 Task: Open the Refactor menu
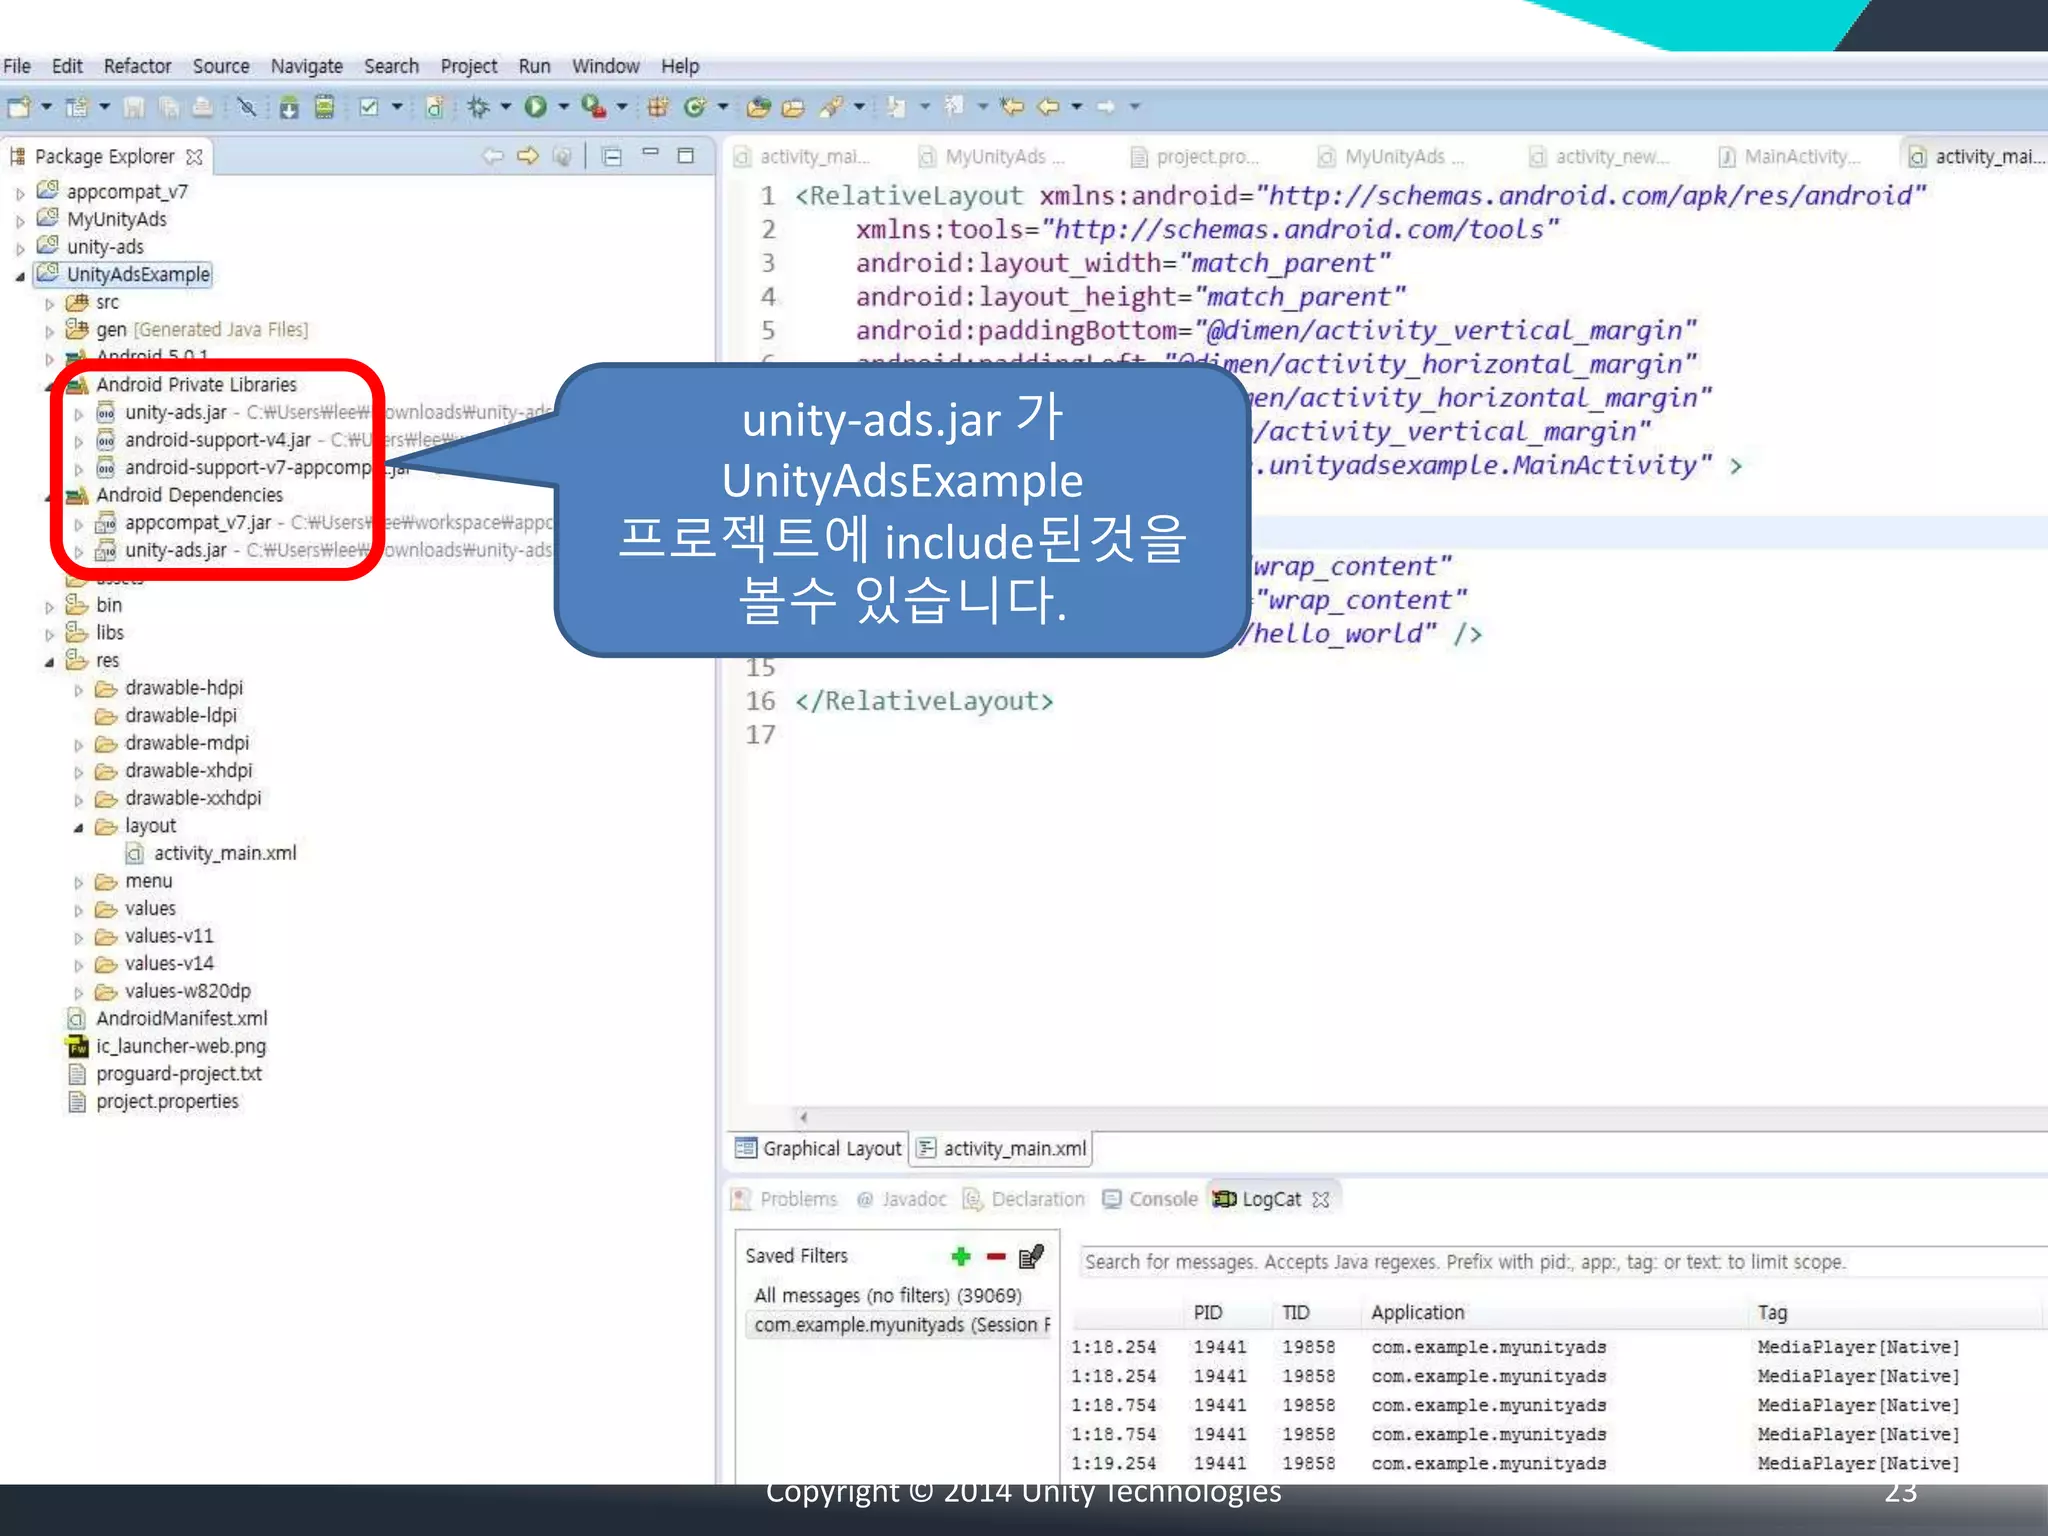tap(137, 66)
